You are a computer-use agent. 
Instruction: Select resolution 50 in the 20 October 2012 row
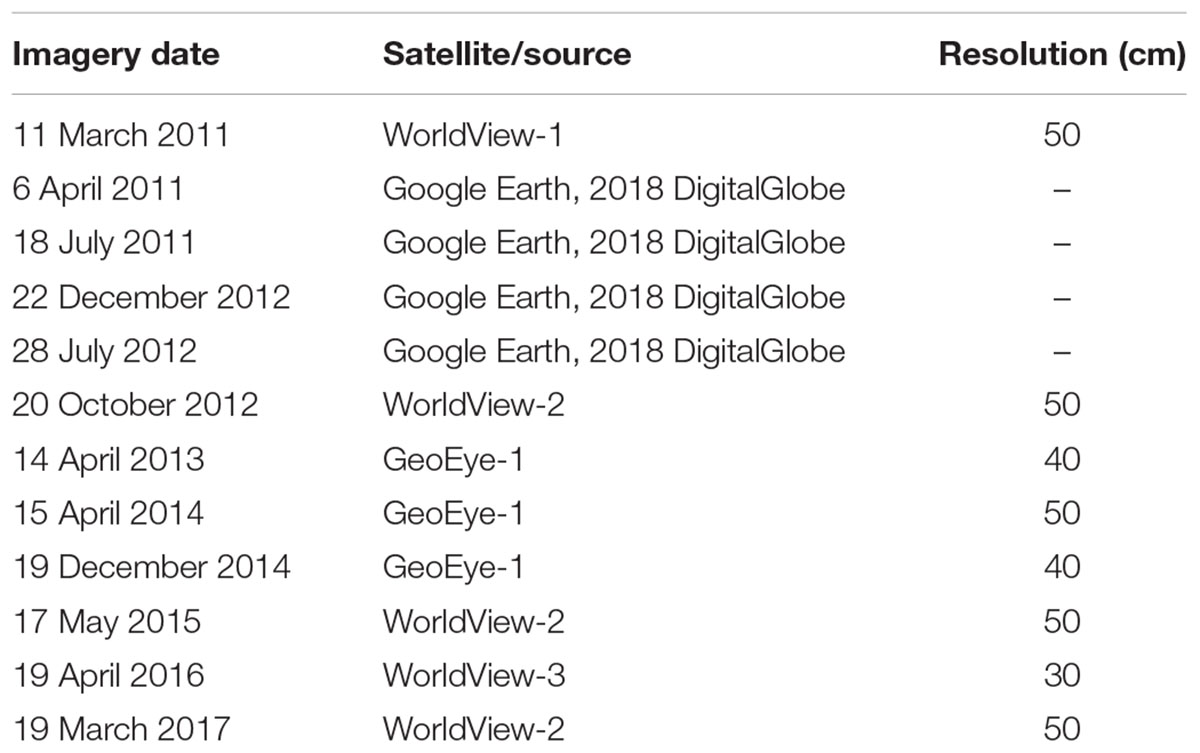pyautogui.click(x=1061, y=405)
